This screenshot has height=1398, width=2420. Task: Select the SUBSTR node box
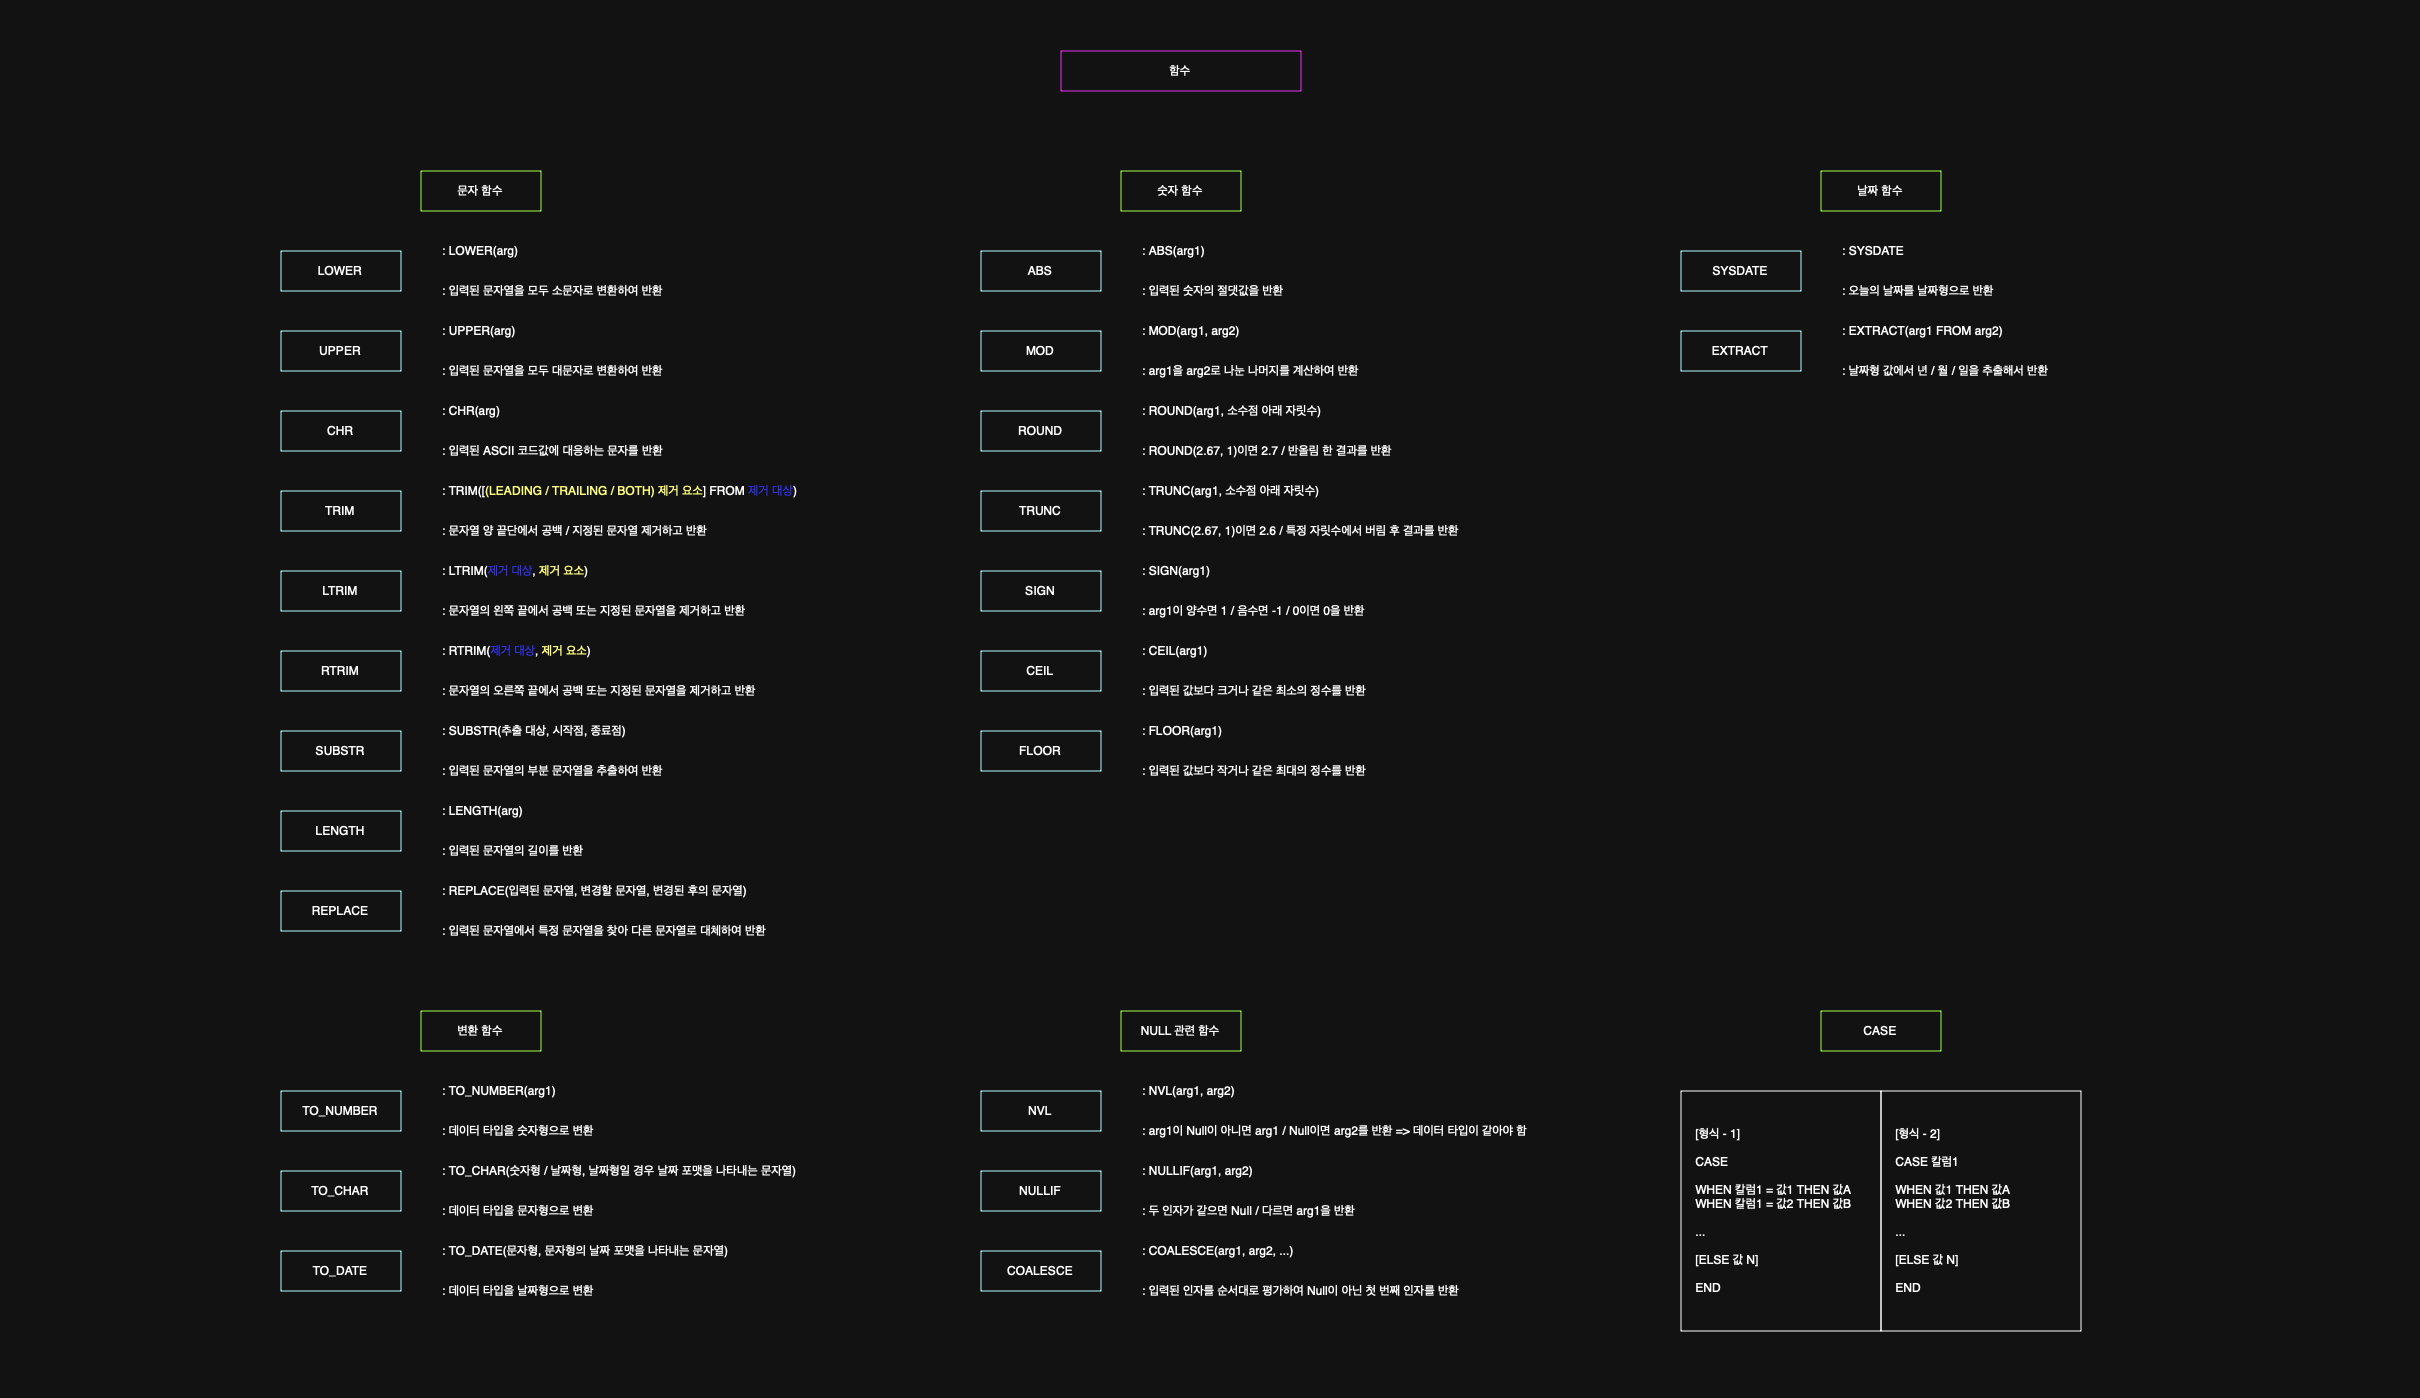[x=340, y=751]
